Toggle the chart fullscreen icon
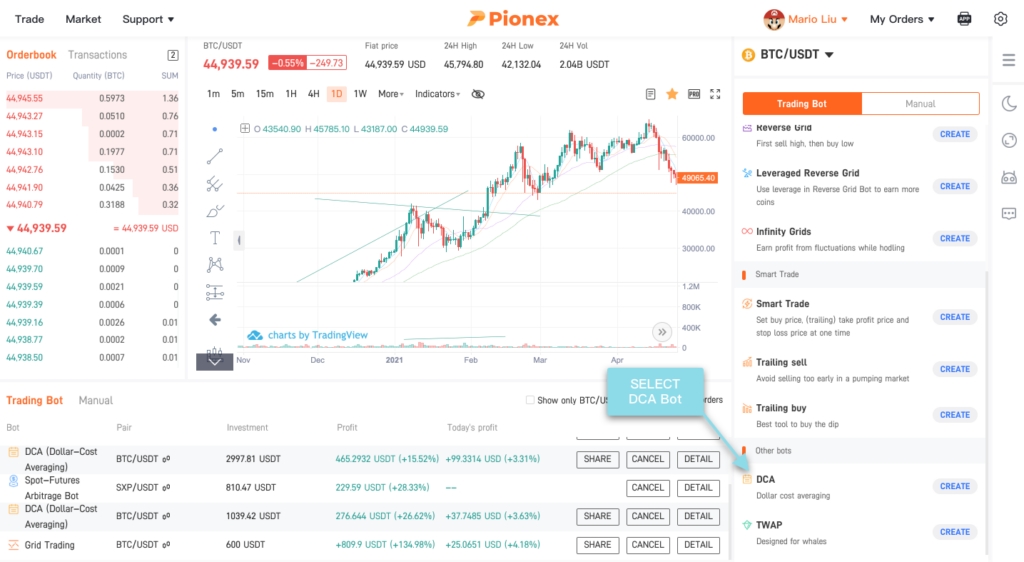This screenshot has height=562, width=1024. point(715,94)
